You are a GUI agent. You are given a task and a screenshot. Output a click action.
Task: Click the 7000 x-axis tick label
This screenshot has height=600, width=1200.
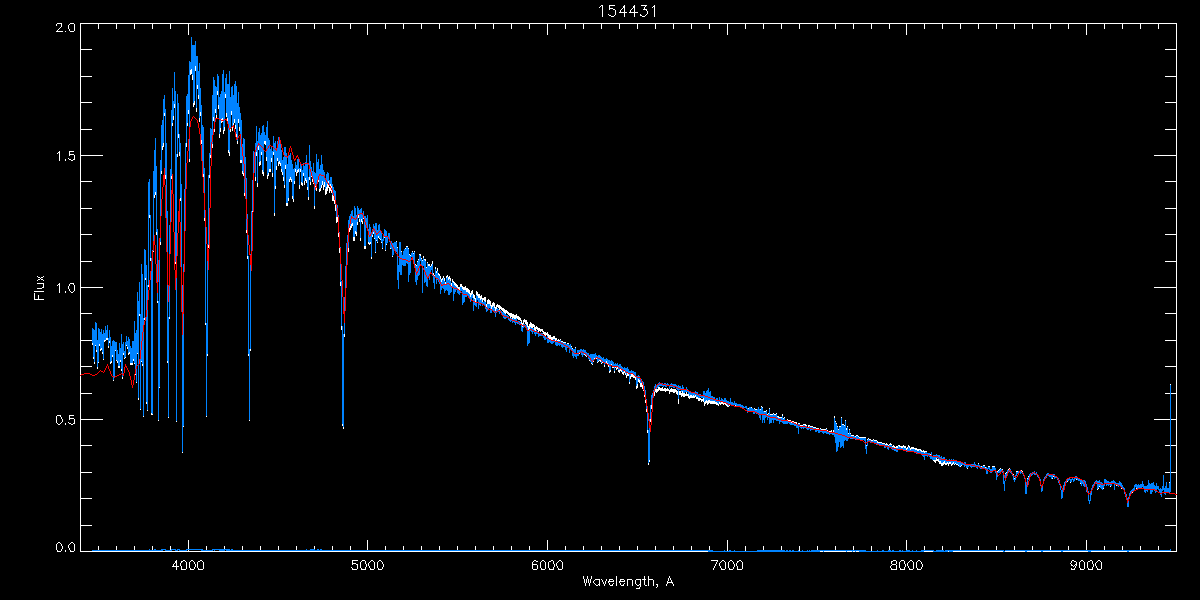[727, 563]
